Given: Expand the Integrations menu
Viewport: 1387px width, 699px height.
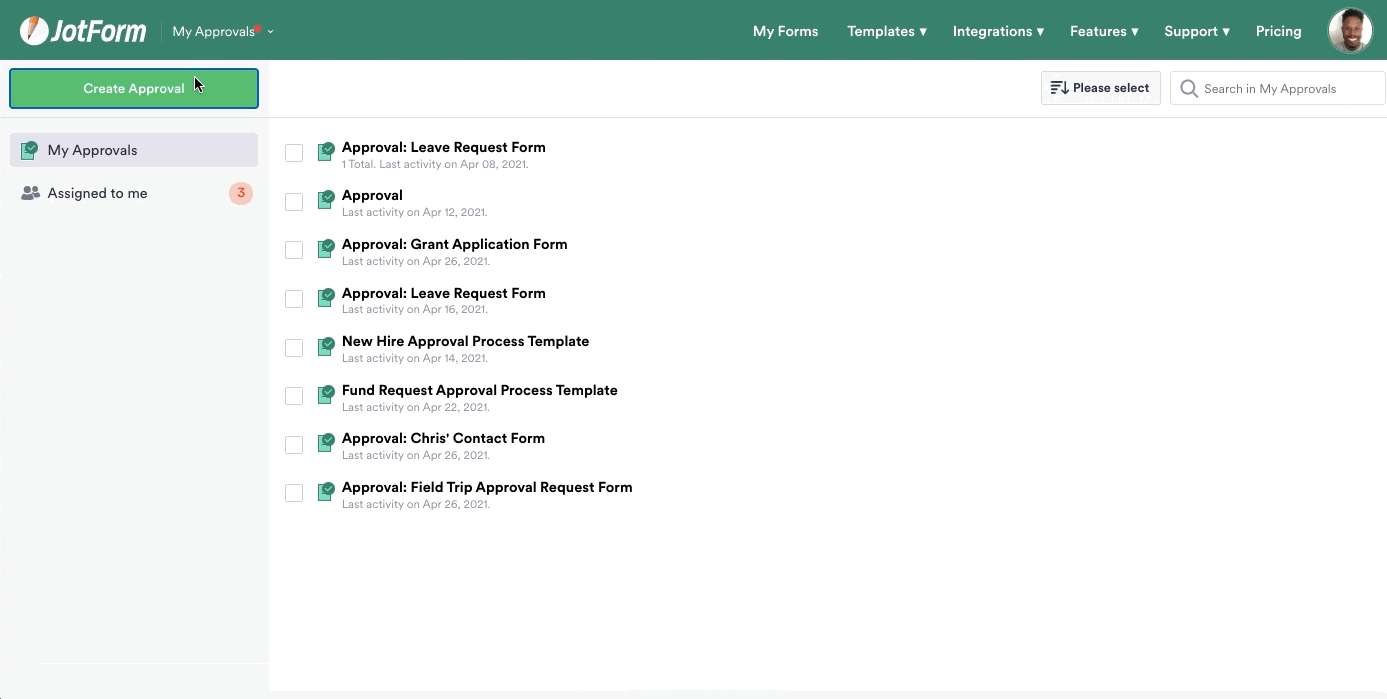Looking at the screenshot, I should tap(998, 31).
